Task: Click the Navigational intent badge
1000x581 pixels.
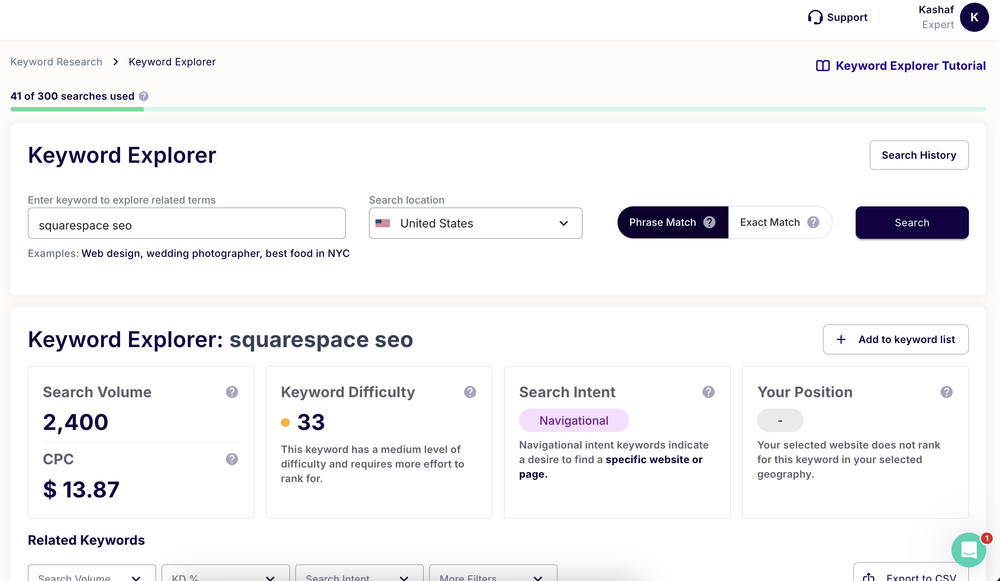Action: (x=574, y=420)
